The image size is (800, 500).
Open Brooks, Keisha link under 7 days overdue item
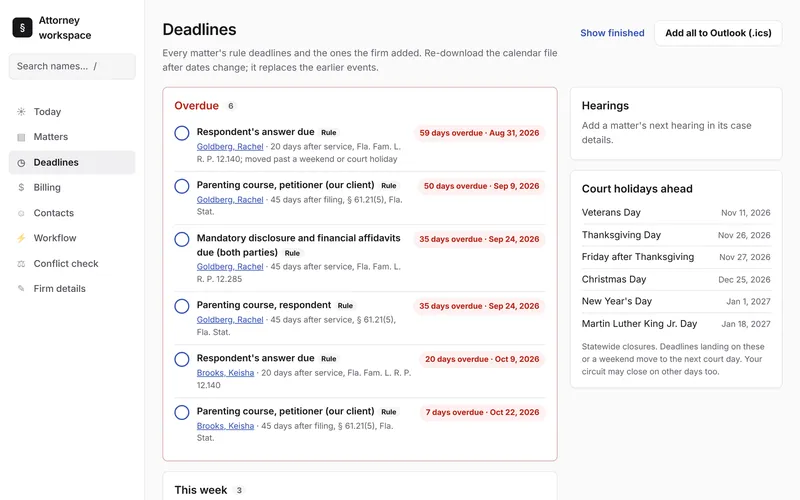226,426
